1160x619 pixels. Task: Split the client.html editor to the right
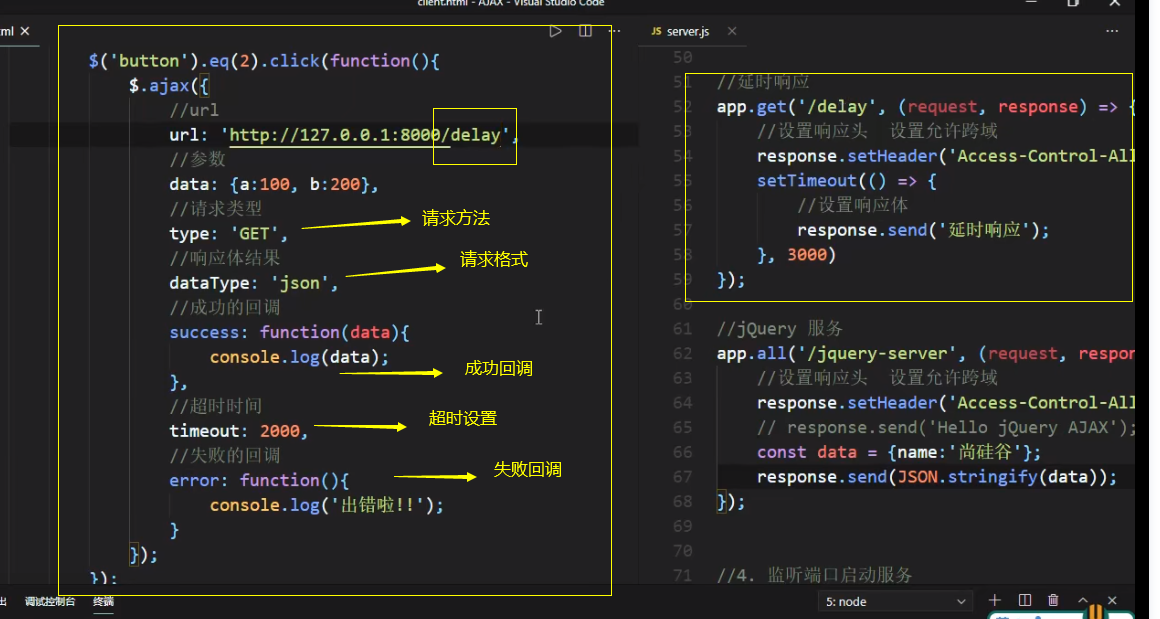tap(585, 31)
